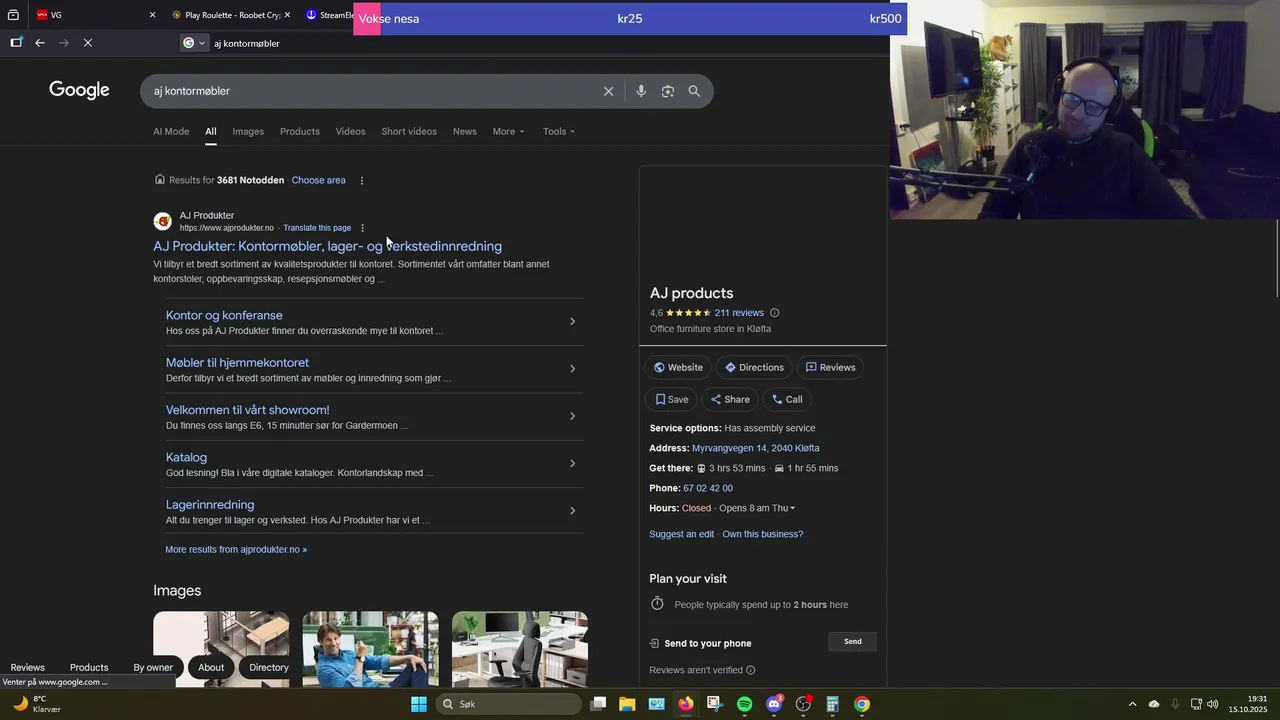Screen dimensions: 1280x720
Task: Switch to Videos search tab
Action: (x=350, y=132)
